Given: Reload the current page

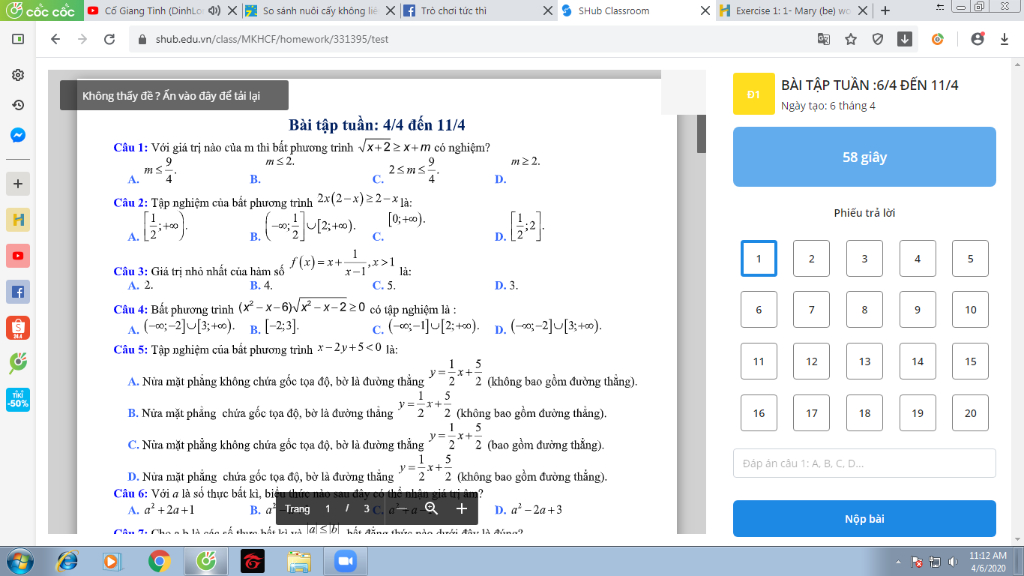Looking at the screenshot, I should point(110,39).
